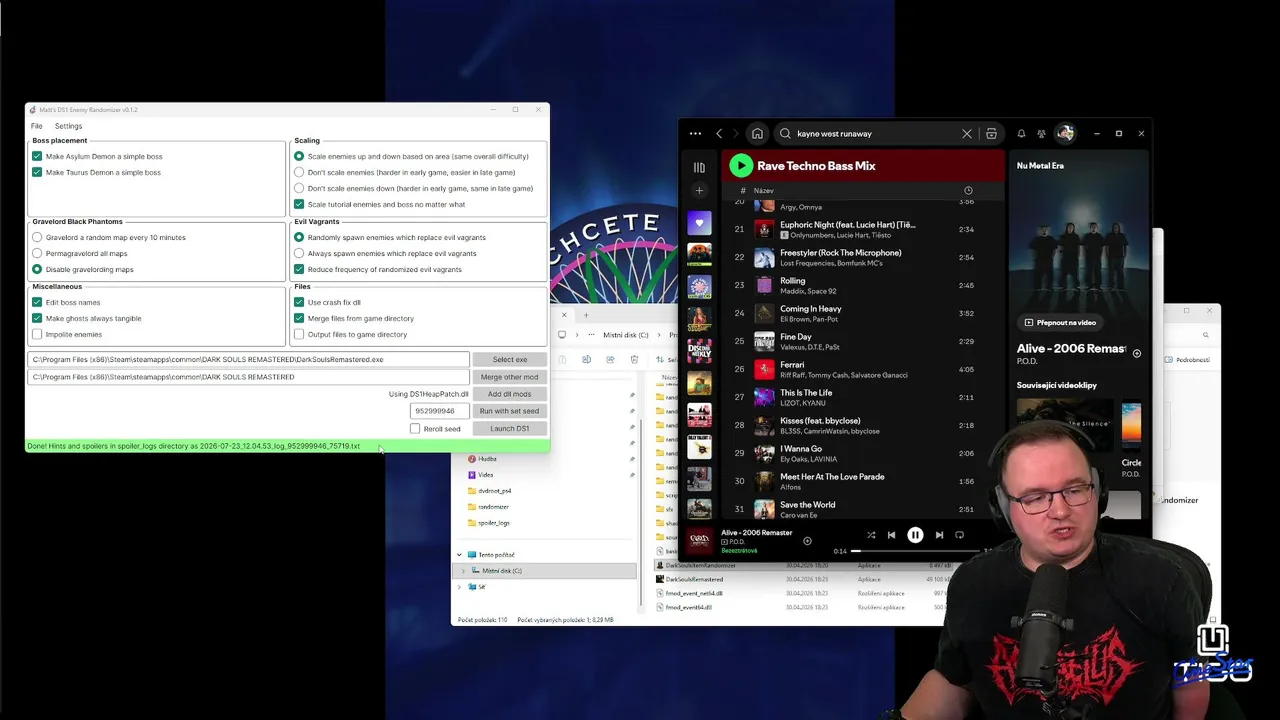
Task: Toggle Edit boss names checkbox
Action: coord(37,302)
